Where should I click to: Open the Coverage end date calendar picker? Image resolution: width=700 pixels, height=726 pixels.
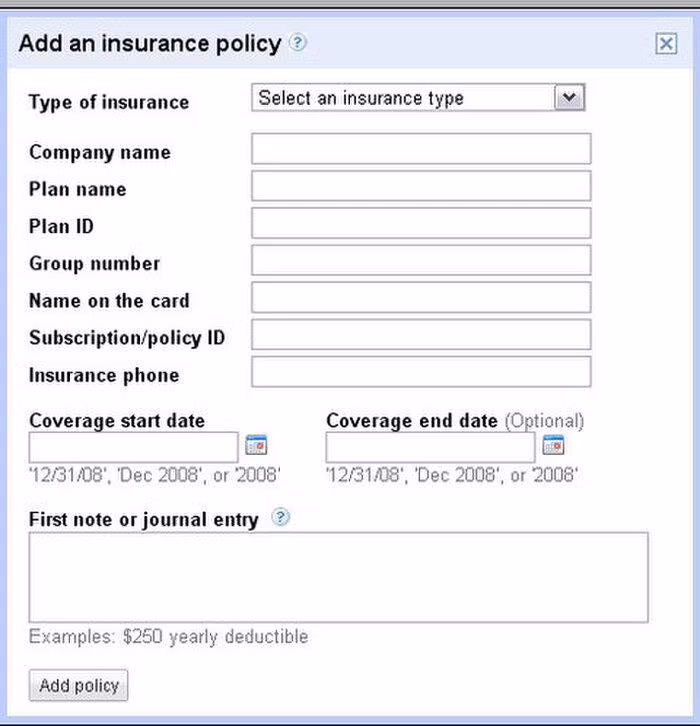click(554, 445)
